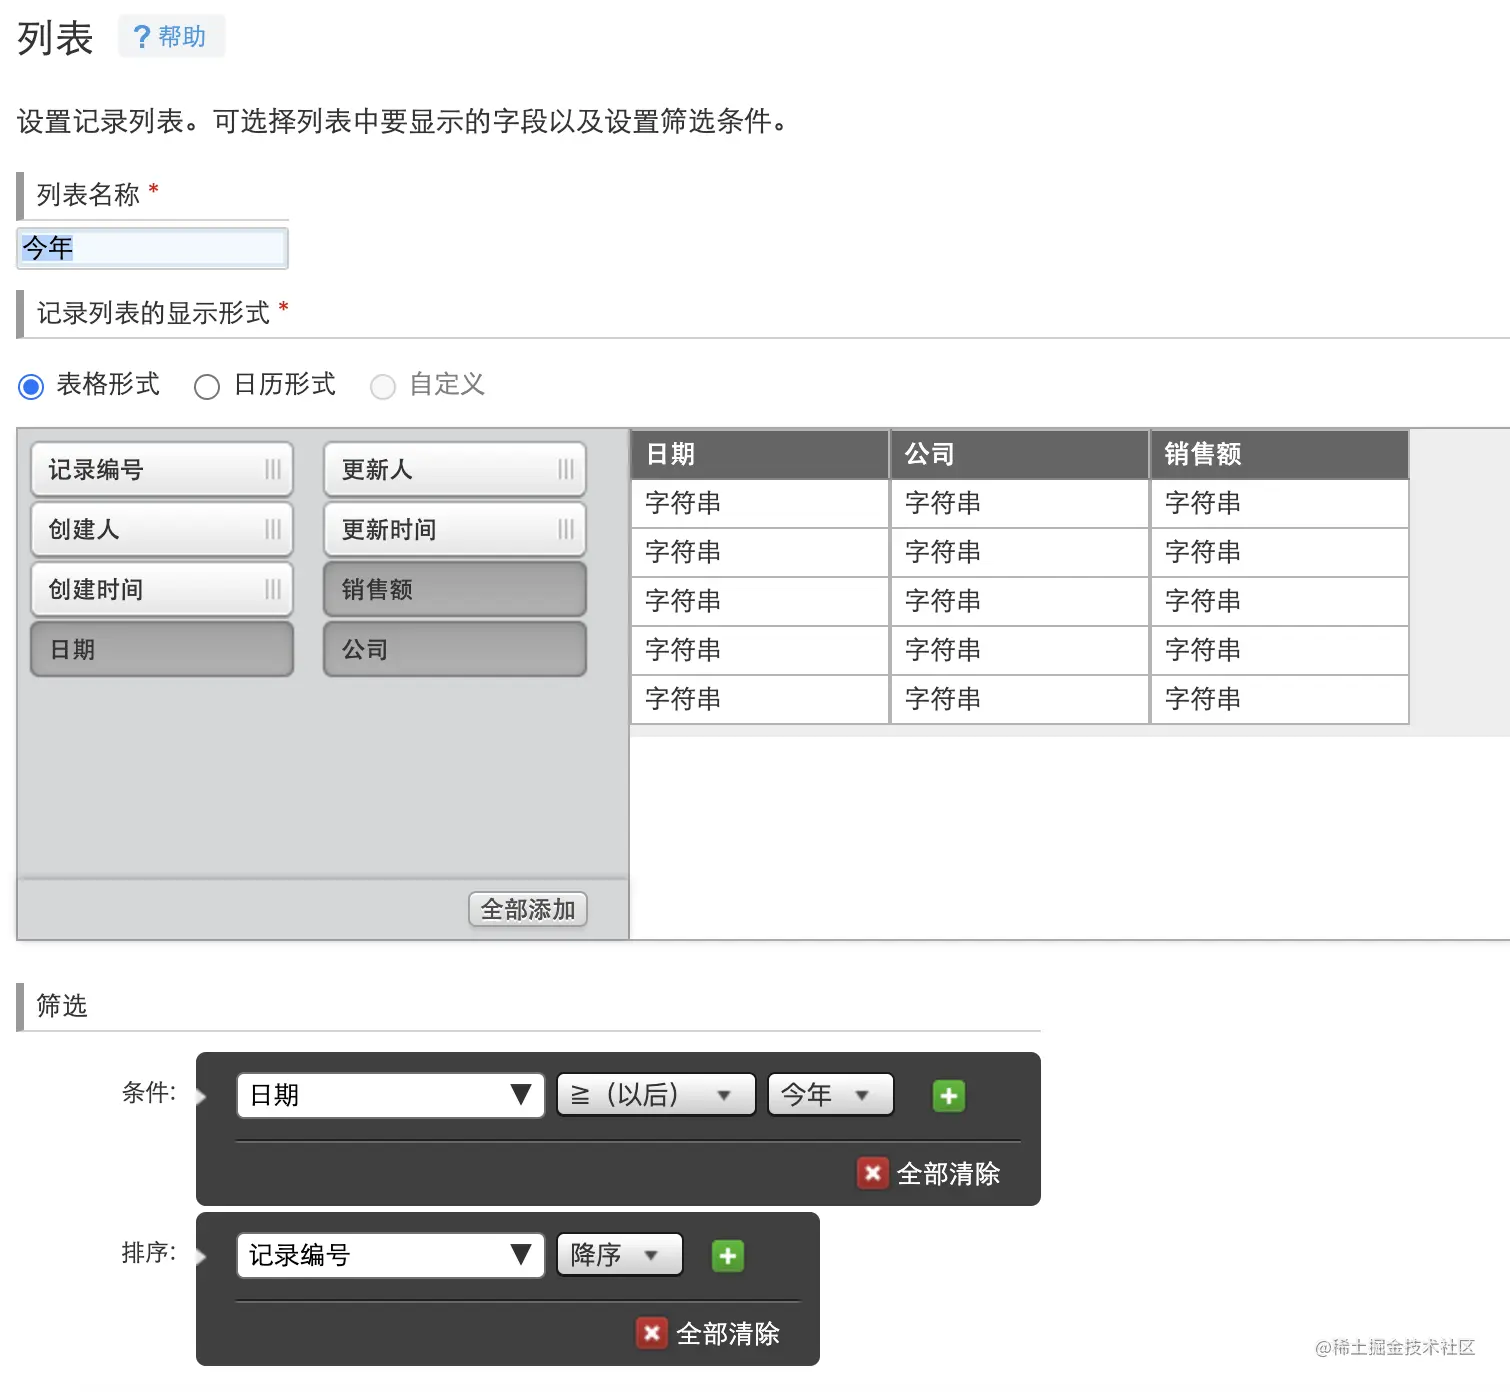Select the 自定义 radio button
The width and height of the screenshot is (1510, 1392).
(x=383, y=386)
